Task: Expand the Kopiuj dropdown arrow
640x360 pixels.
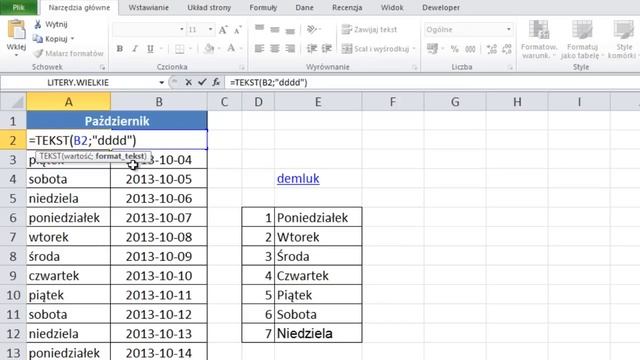Action: 73,39
